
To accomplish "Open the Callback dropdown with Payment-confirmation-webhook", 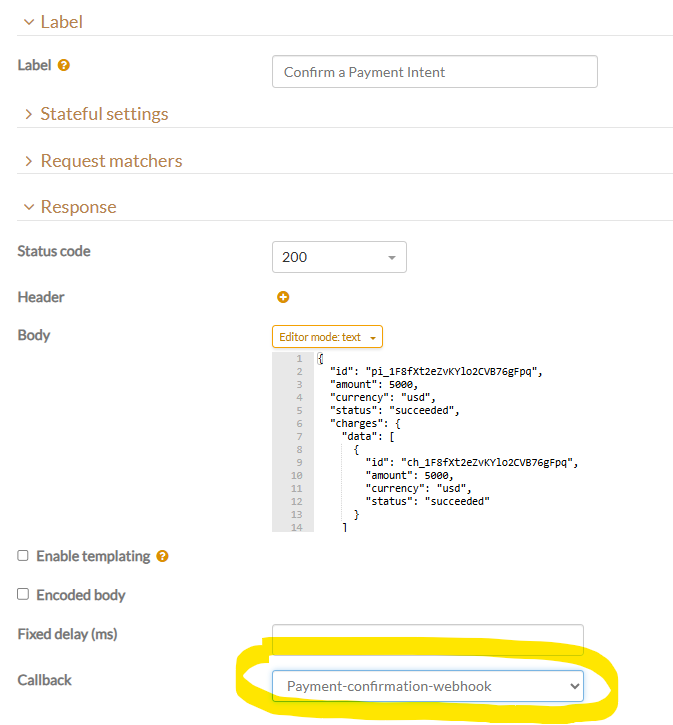I will (x=427, y=686).
